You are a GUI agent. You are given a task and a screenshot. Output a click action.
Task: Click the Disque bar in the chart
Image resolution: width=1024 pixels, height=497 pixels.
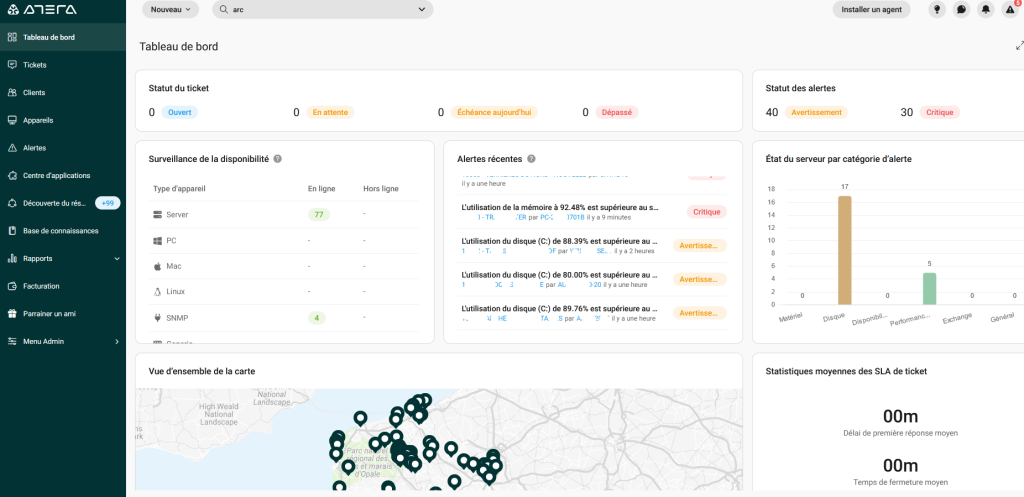click(844, 250)
